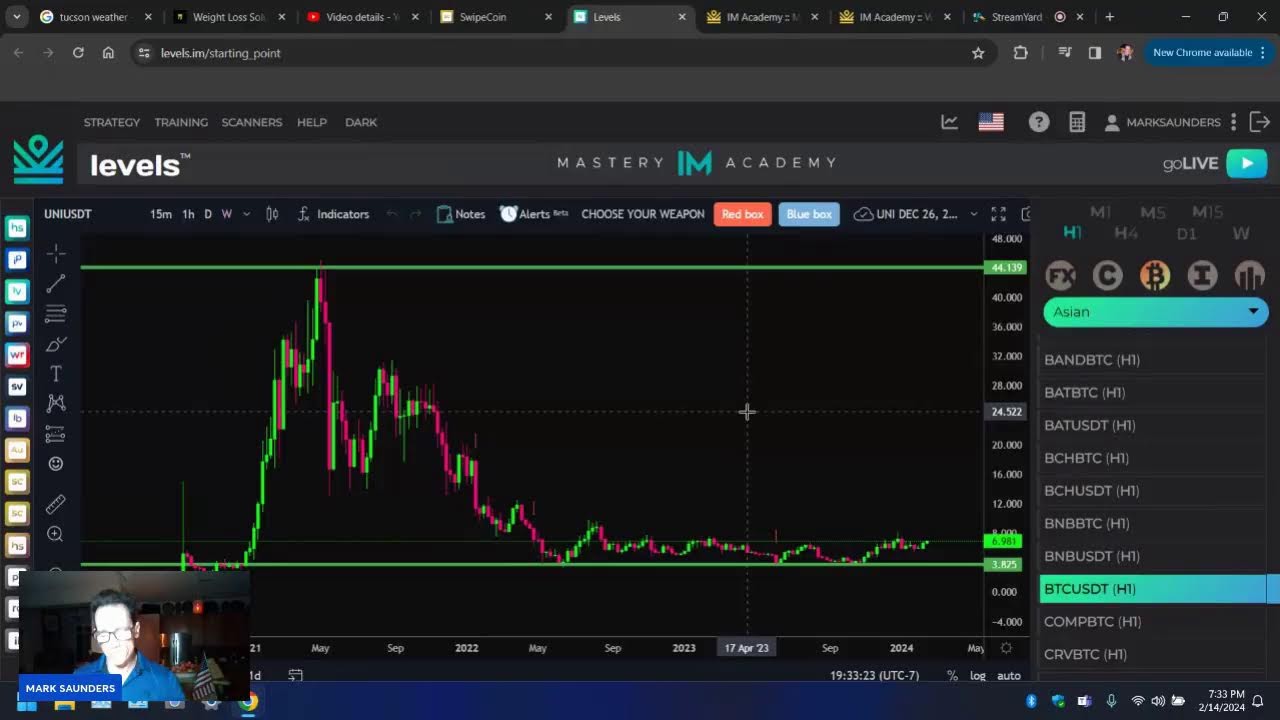Switch scanner timeframe to M1
This screenshot has width=1280, height=720.
1100,212
